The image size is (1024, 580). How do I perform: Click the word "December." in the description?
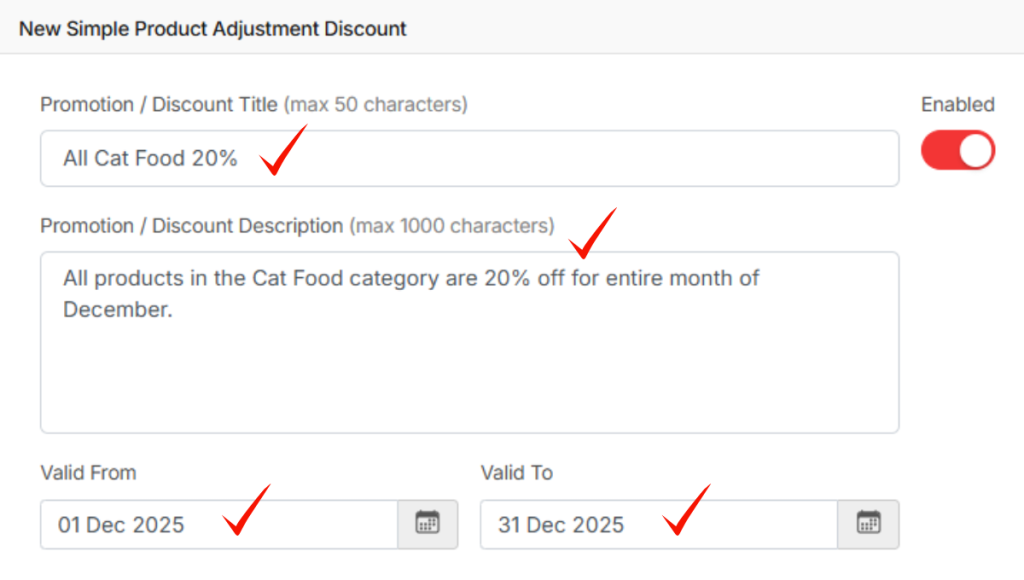(x=118, y=310)
